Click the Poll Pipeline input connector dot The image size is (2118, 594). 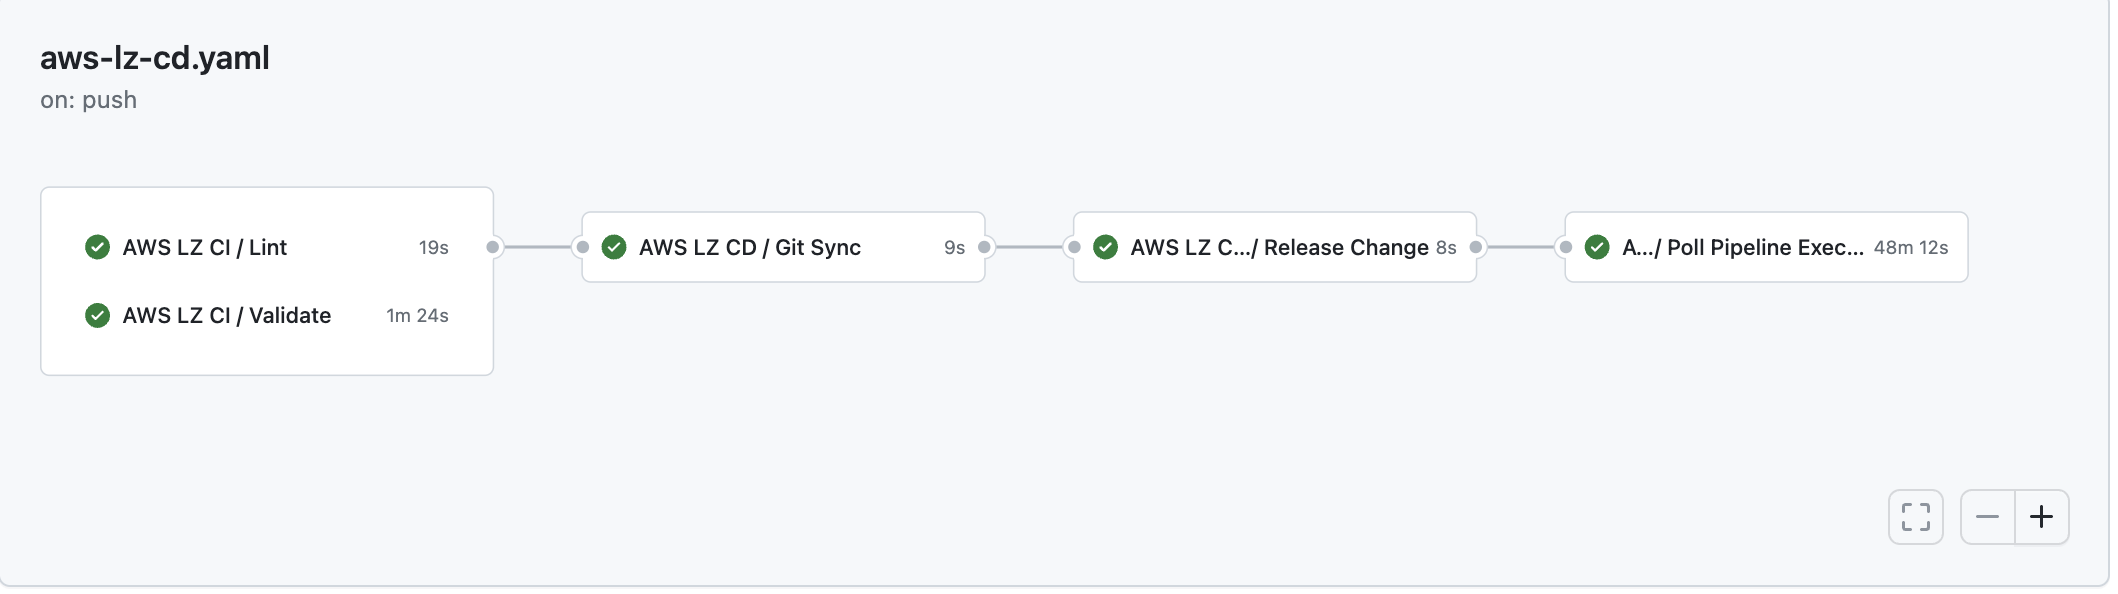coord(1565,247)
